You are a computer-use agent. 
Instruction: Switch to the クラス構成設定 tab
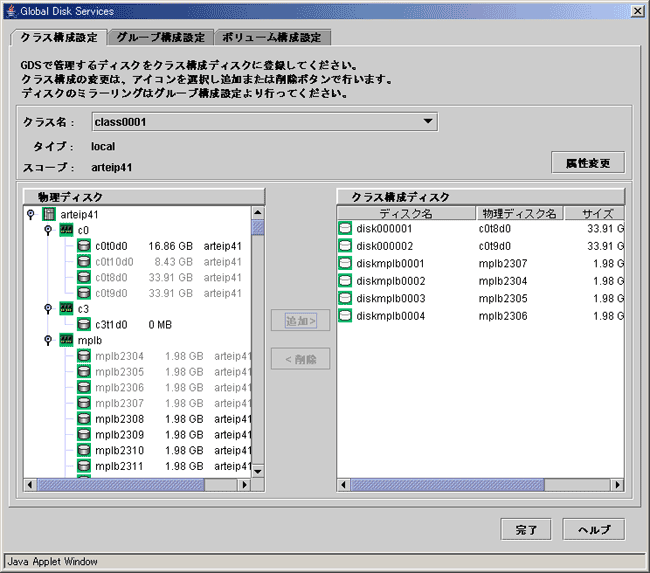click(58, 37)
